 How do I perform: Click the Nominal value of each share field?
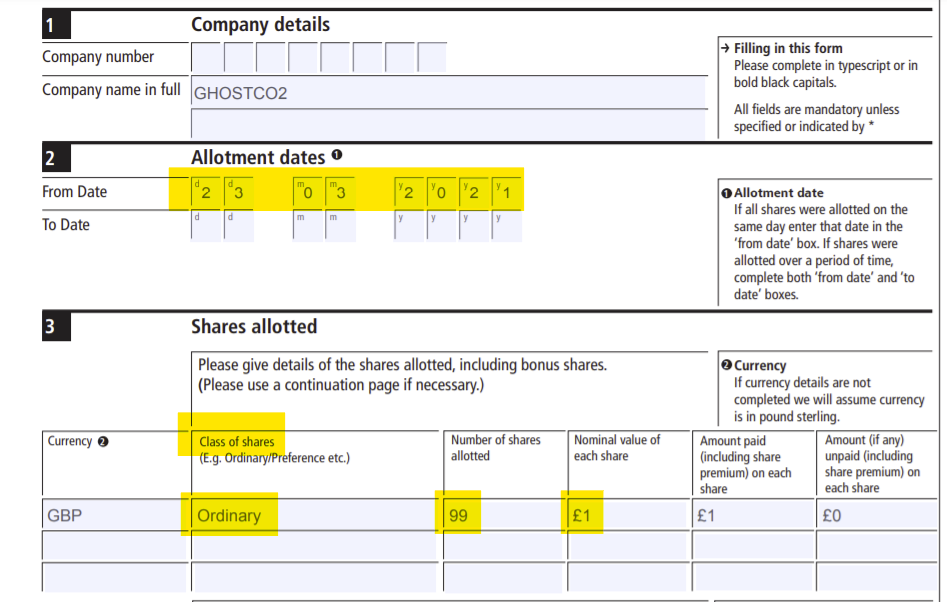point(627,516)
